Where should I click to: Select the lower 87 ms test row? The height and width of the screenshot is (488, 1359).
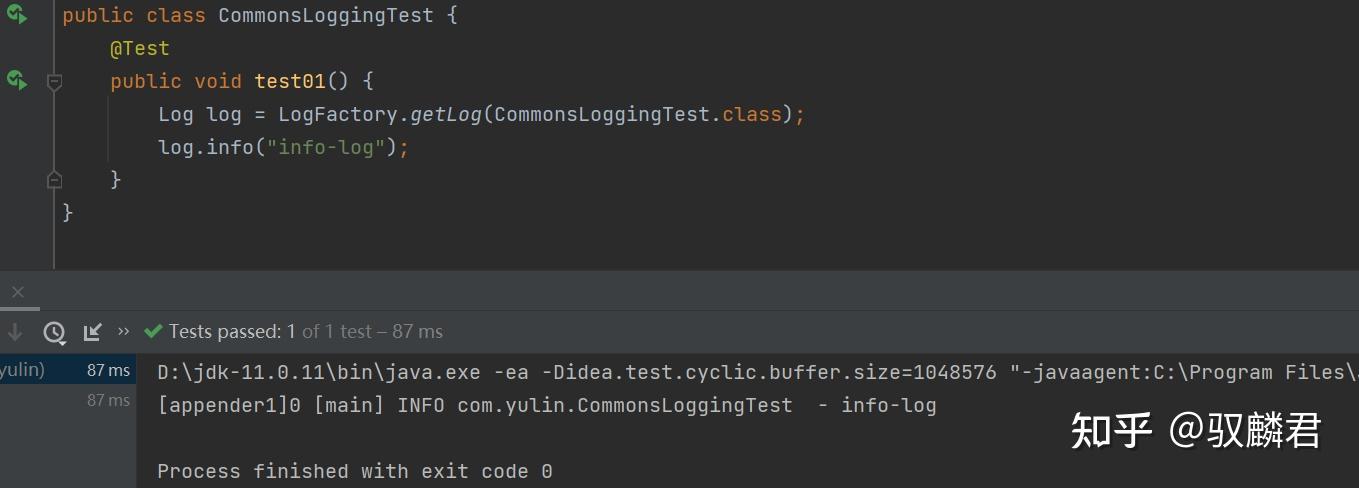68,400
